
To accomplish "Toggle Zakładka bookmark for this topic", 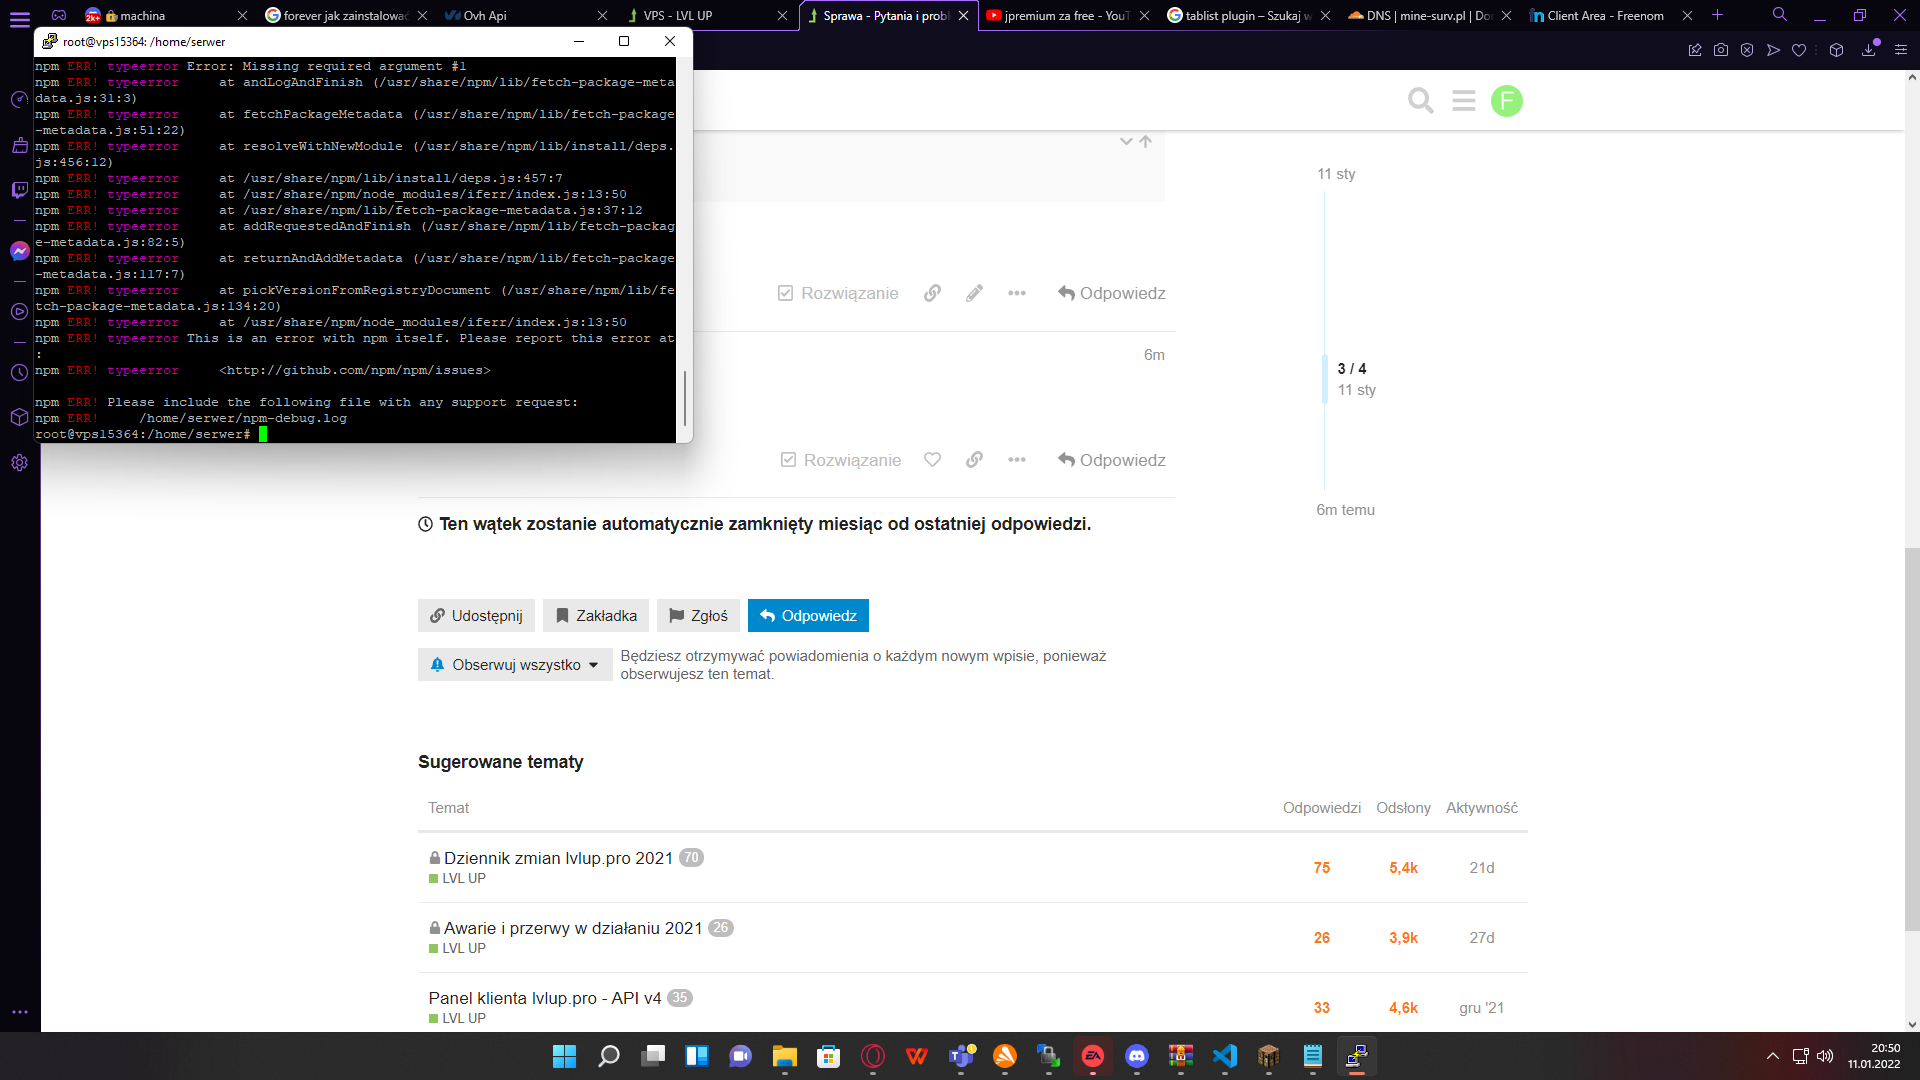I will click(x=596, y=616).
